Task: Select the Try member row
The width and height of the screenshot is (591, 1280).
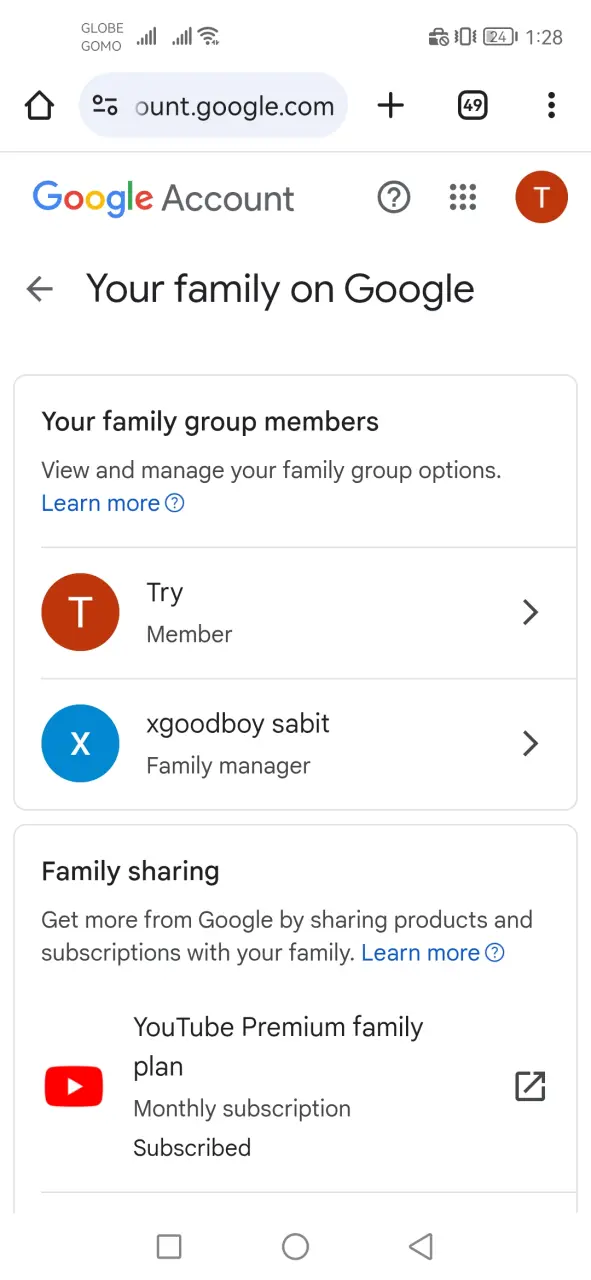Action: [295, 613]
